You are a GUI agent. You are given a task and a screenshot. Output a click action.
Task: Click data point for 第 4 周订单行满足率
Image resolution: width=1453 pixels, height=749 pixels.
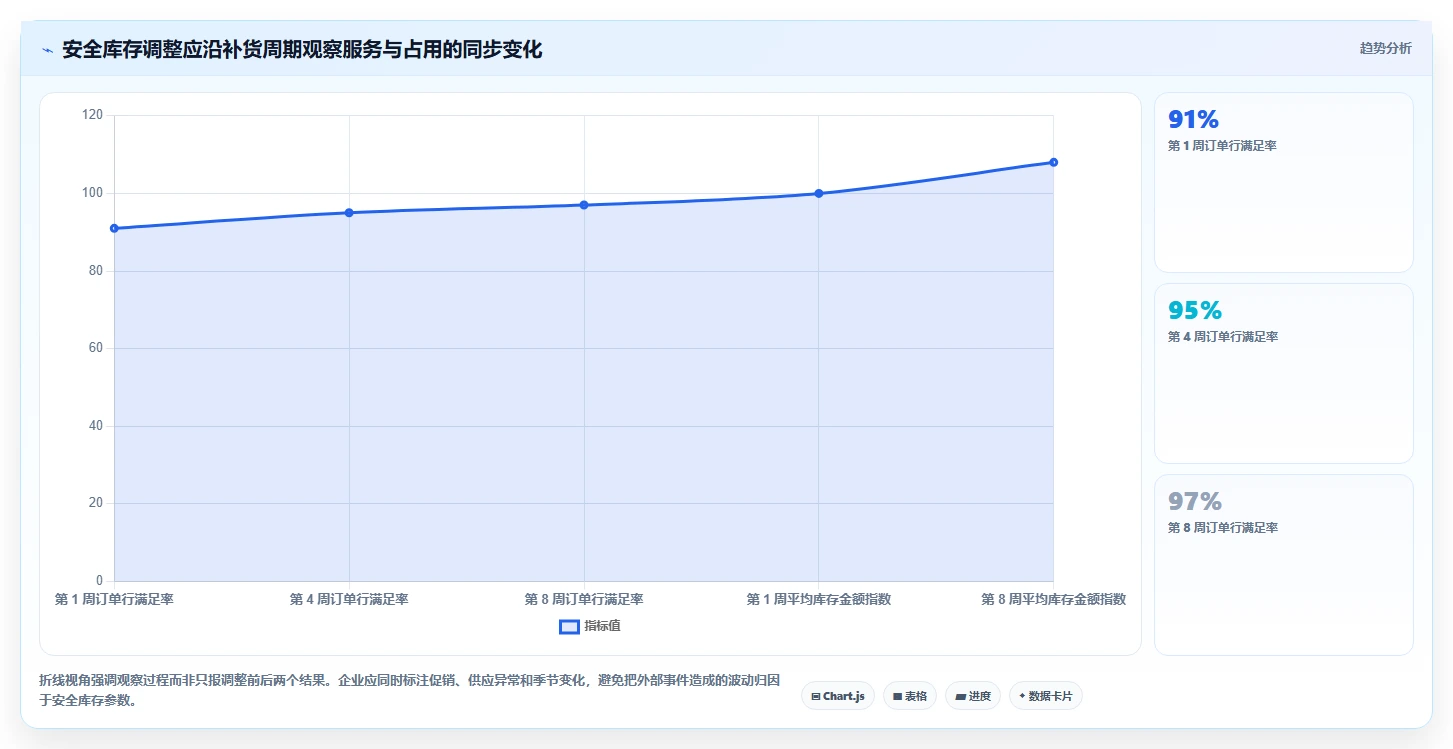coord(349,213)
